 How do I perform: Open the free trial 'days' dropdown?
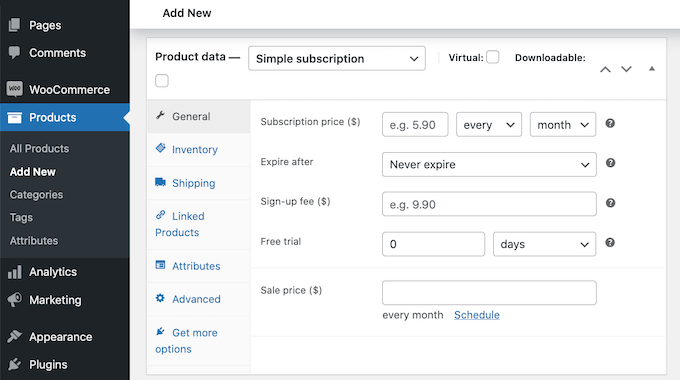(544, 244)
